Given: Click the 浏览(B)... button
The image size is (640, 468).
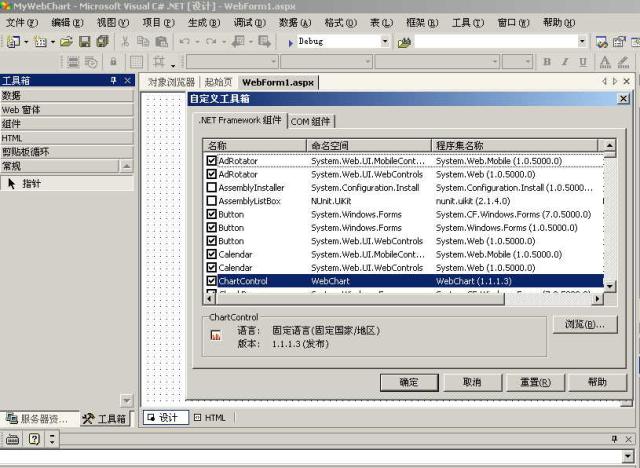Looking at the screenshot, I should [585, 324].
